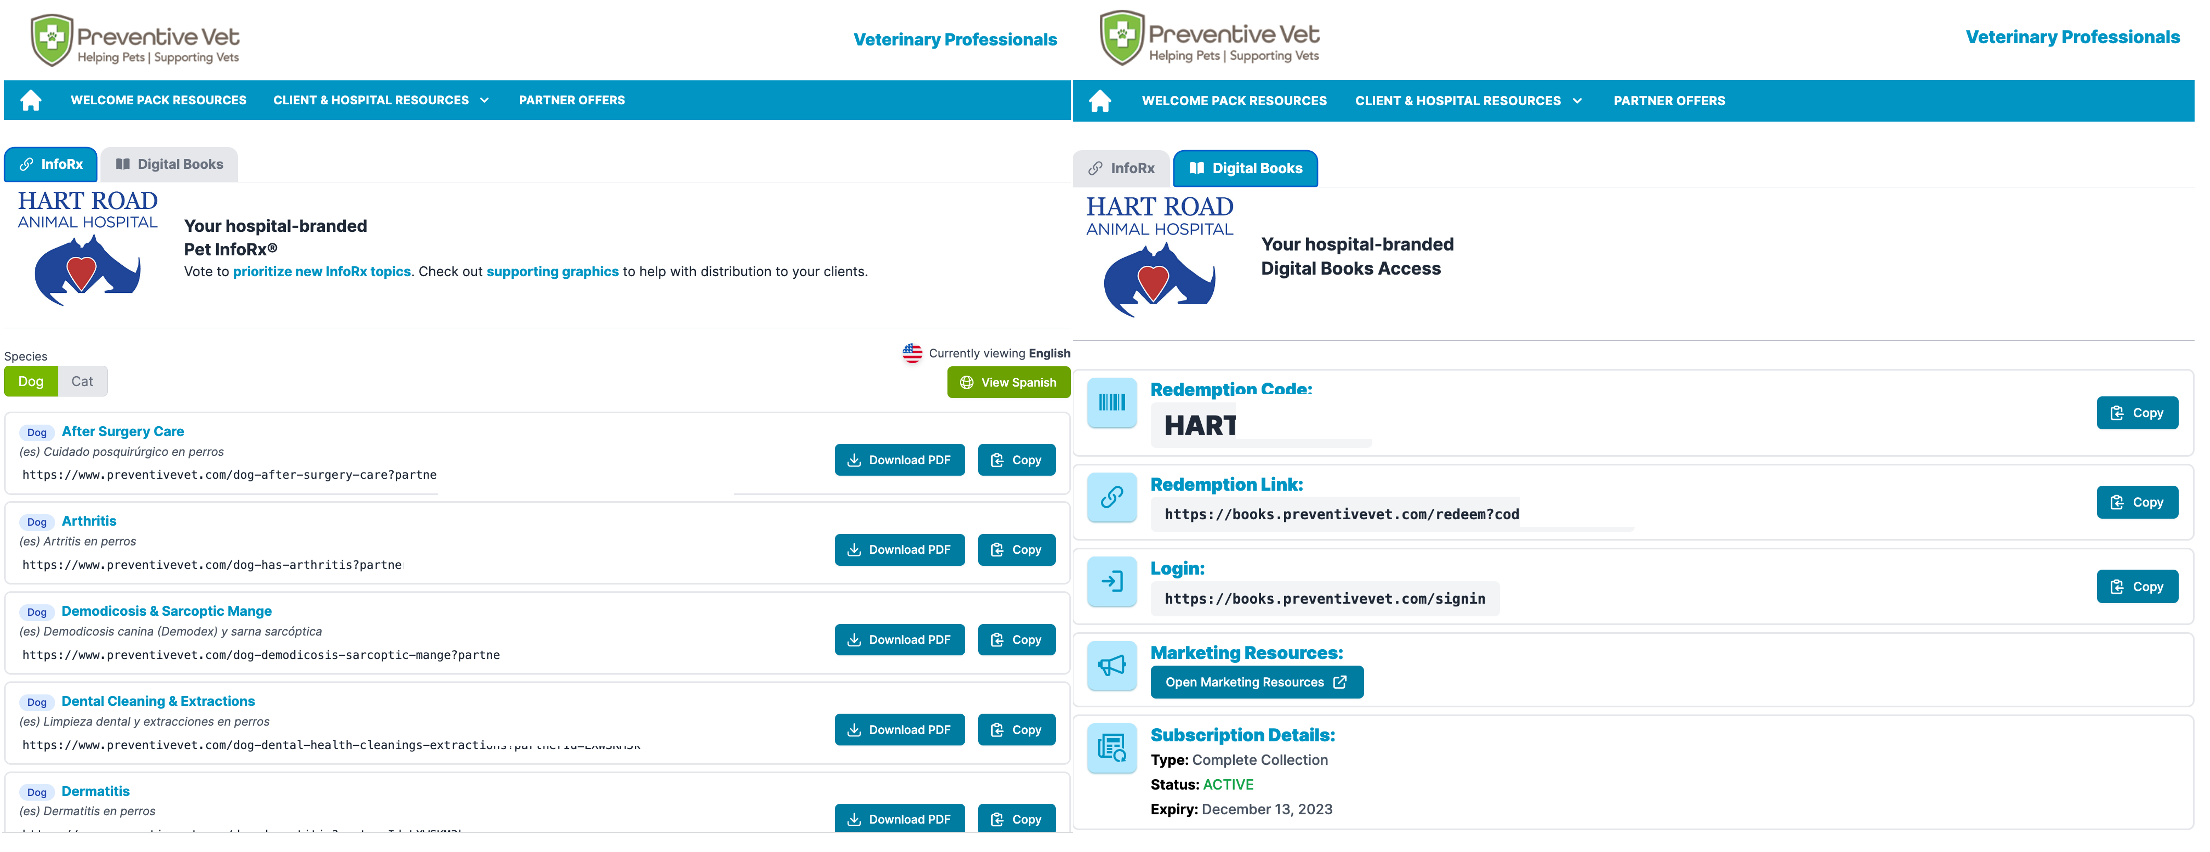Copy the Login URL
The width and height of the screenshot is (2210, 852).
click(x=2137, y=587)
